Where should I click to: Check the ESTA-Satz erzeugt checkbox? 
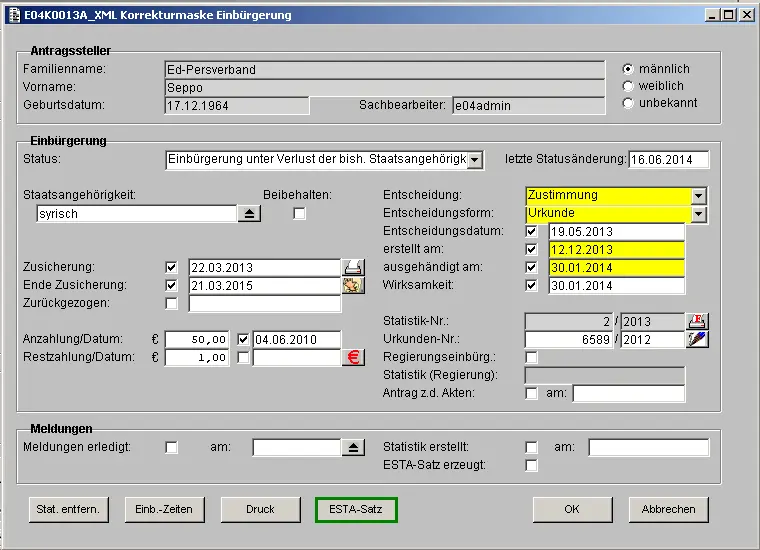pos(531,465)
